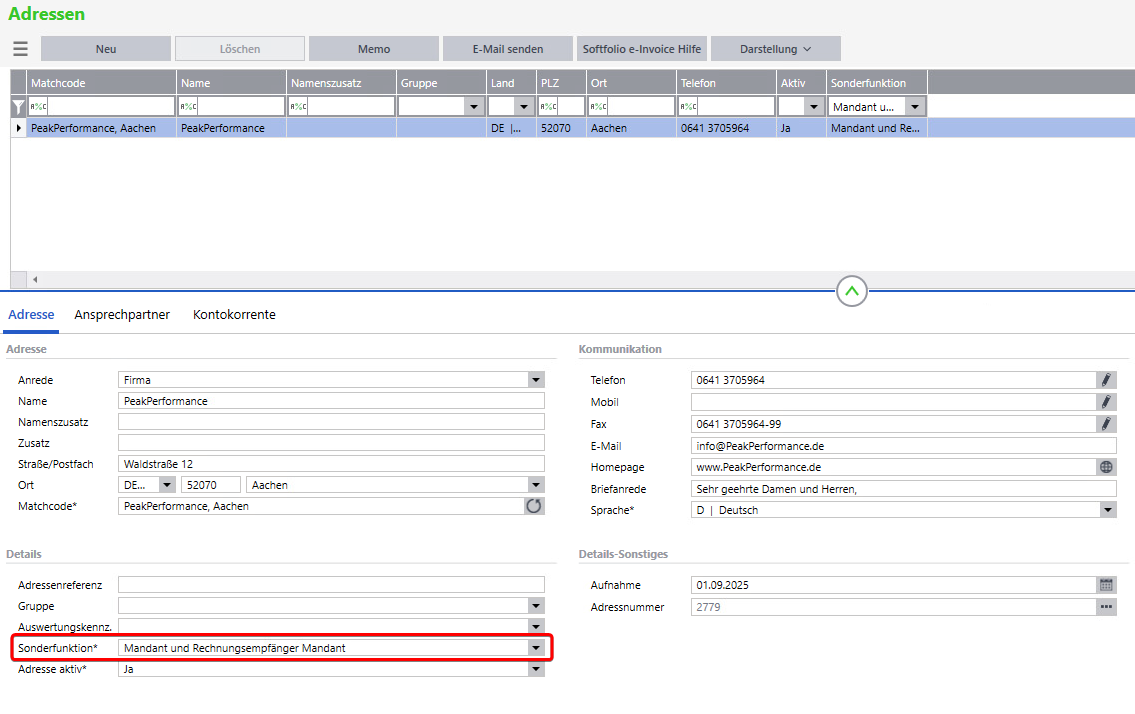Expand the Sonderfunktion dropdown in Details
This screenshot has width=1135, height=714.
point(536,648)
